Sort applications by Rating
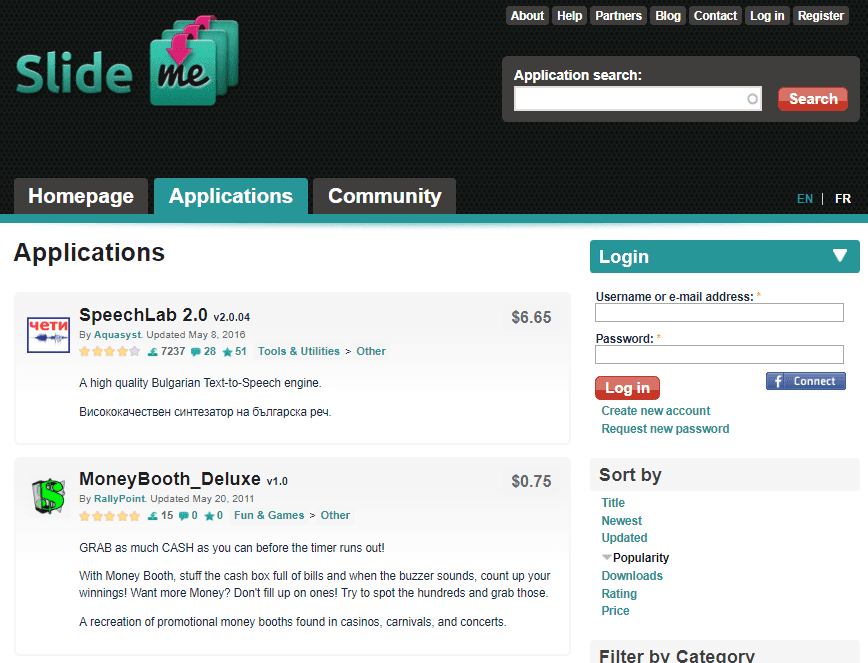The height and width of the screenshot is (663, 868). [619, 594]
